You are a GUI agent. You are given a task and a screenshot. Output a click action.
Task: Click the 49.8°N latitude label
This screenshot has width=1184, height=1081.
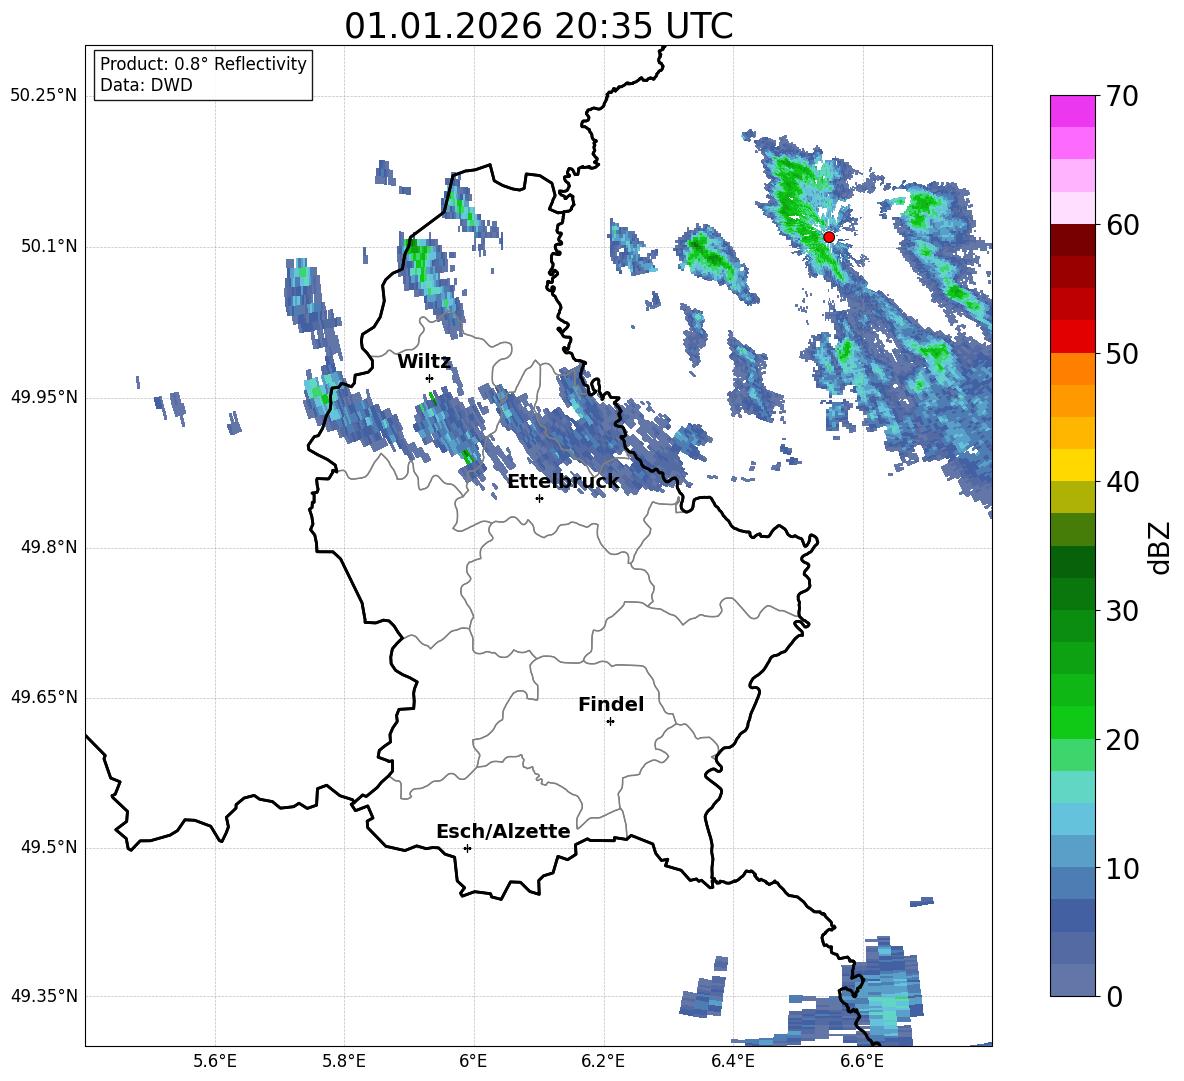click(x=49, y=547)
